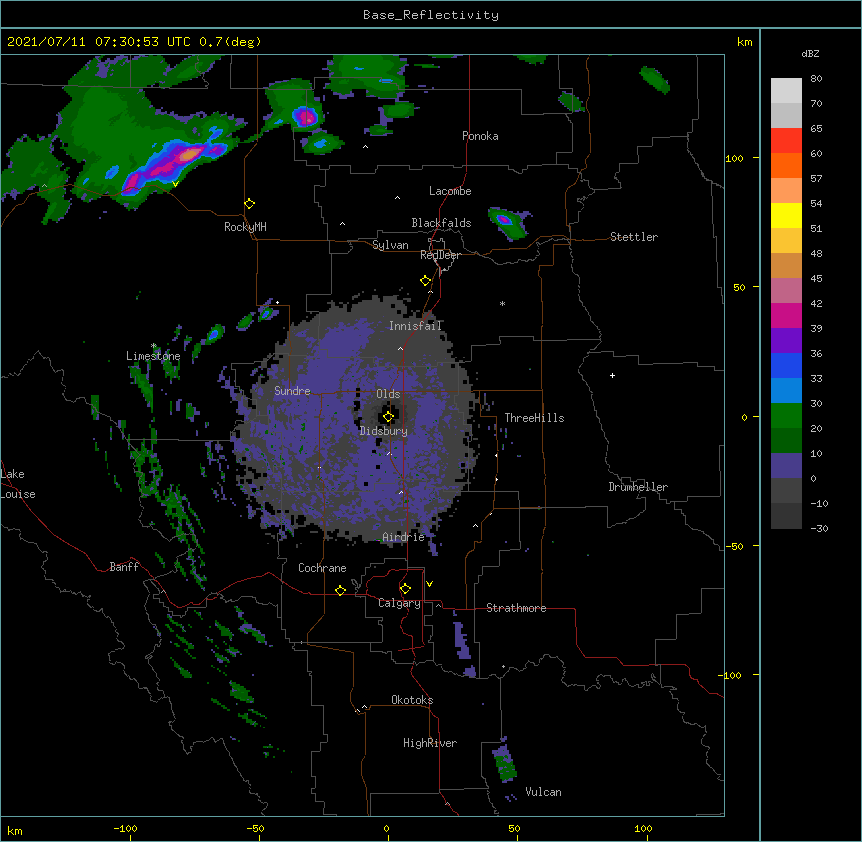Click the 2021/07/11 07:30:53 UTC timestamp
This screenshot has height=842, width=862.
point(99,42)
